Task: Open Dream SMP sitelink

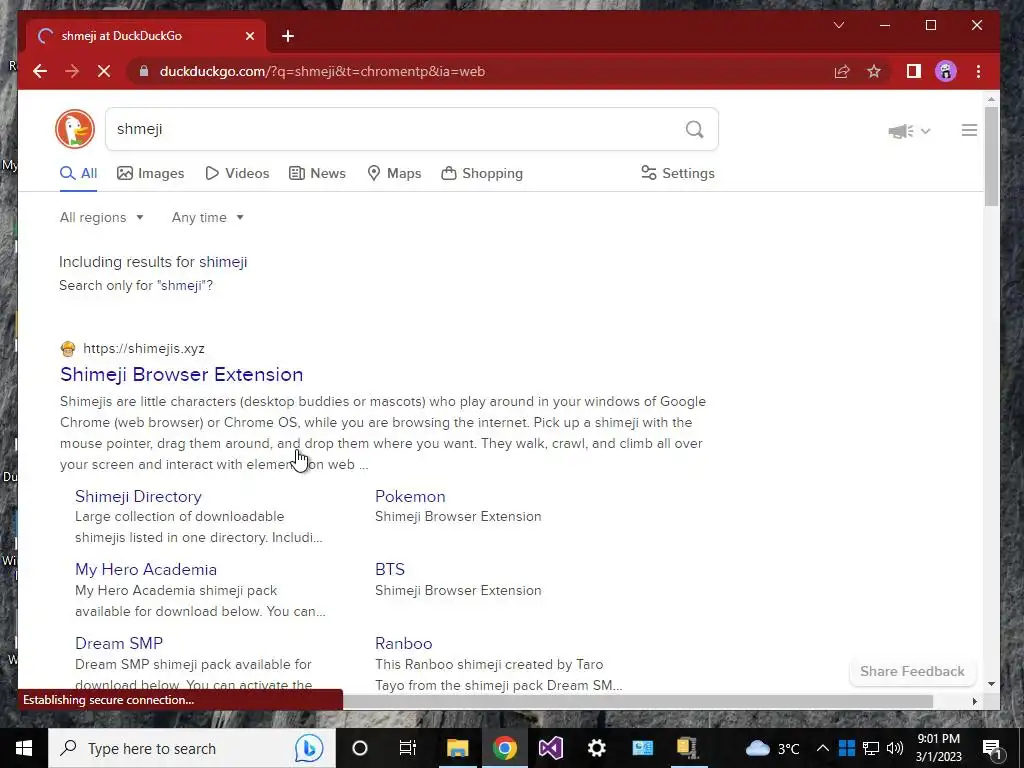Action: (x=119, y=643)
